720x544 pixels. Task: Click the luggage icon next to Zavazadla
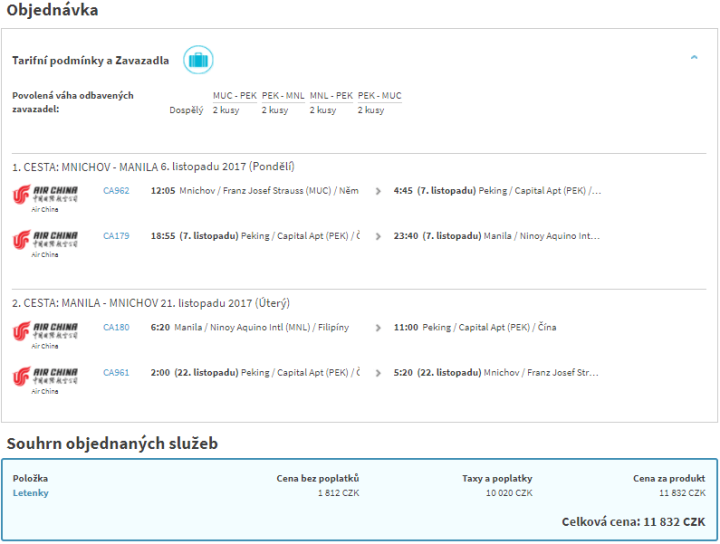[x=198, y=60]
